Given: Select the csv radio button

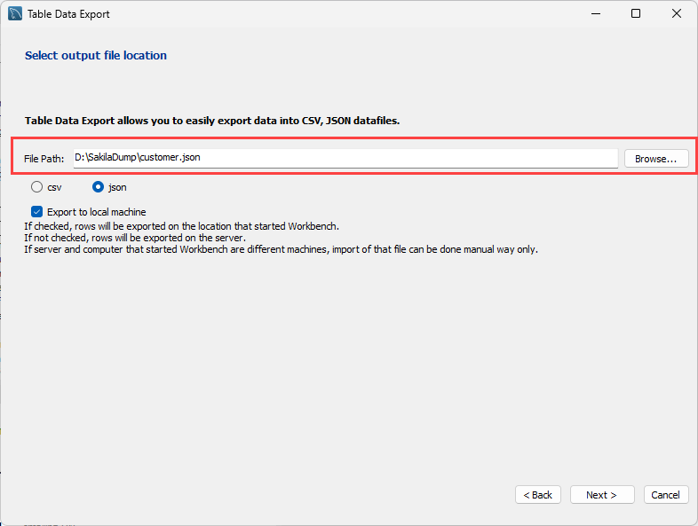Looking at the screenshot, I should coord(37,187).
